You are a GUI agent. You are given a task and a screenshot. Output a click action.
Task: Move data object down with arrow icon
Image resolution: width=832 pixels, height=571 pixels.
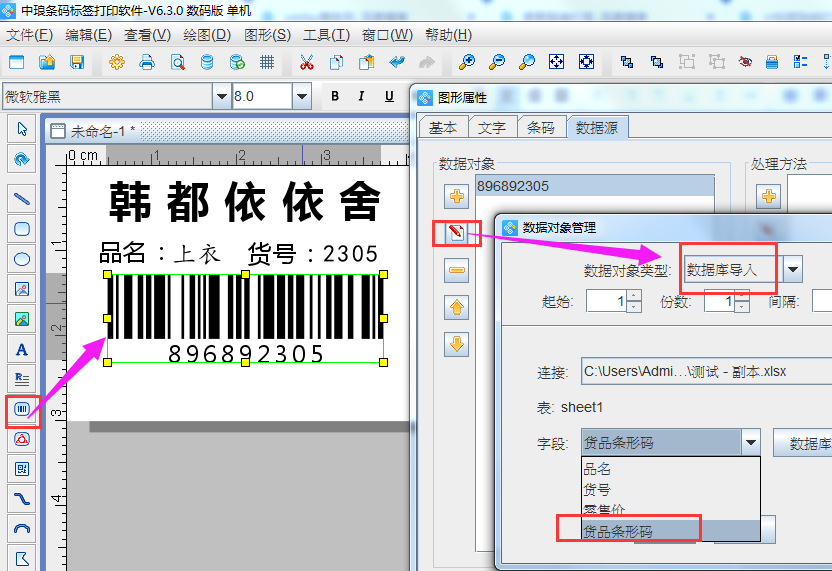click(x=456, y=344)
